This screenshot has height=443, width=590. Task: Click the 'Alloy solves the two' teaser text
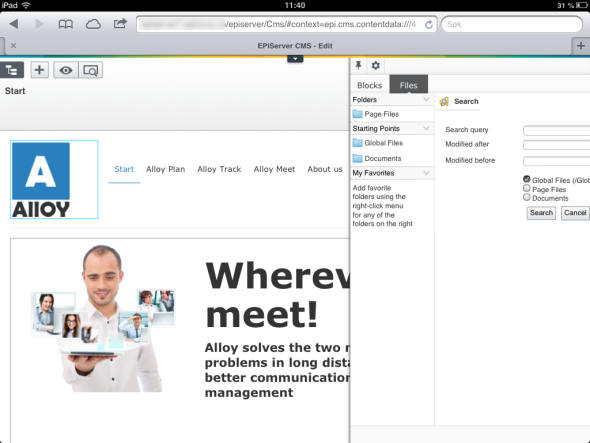[x=277, y=370]
